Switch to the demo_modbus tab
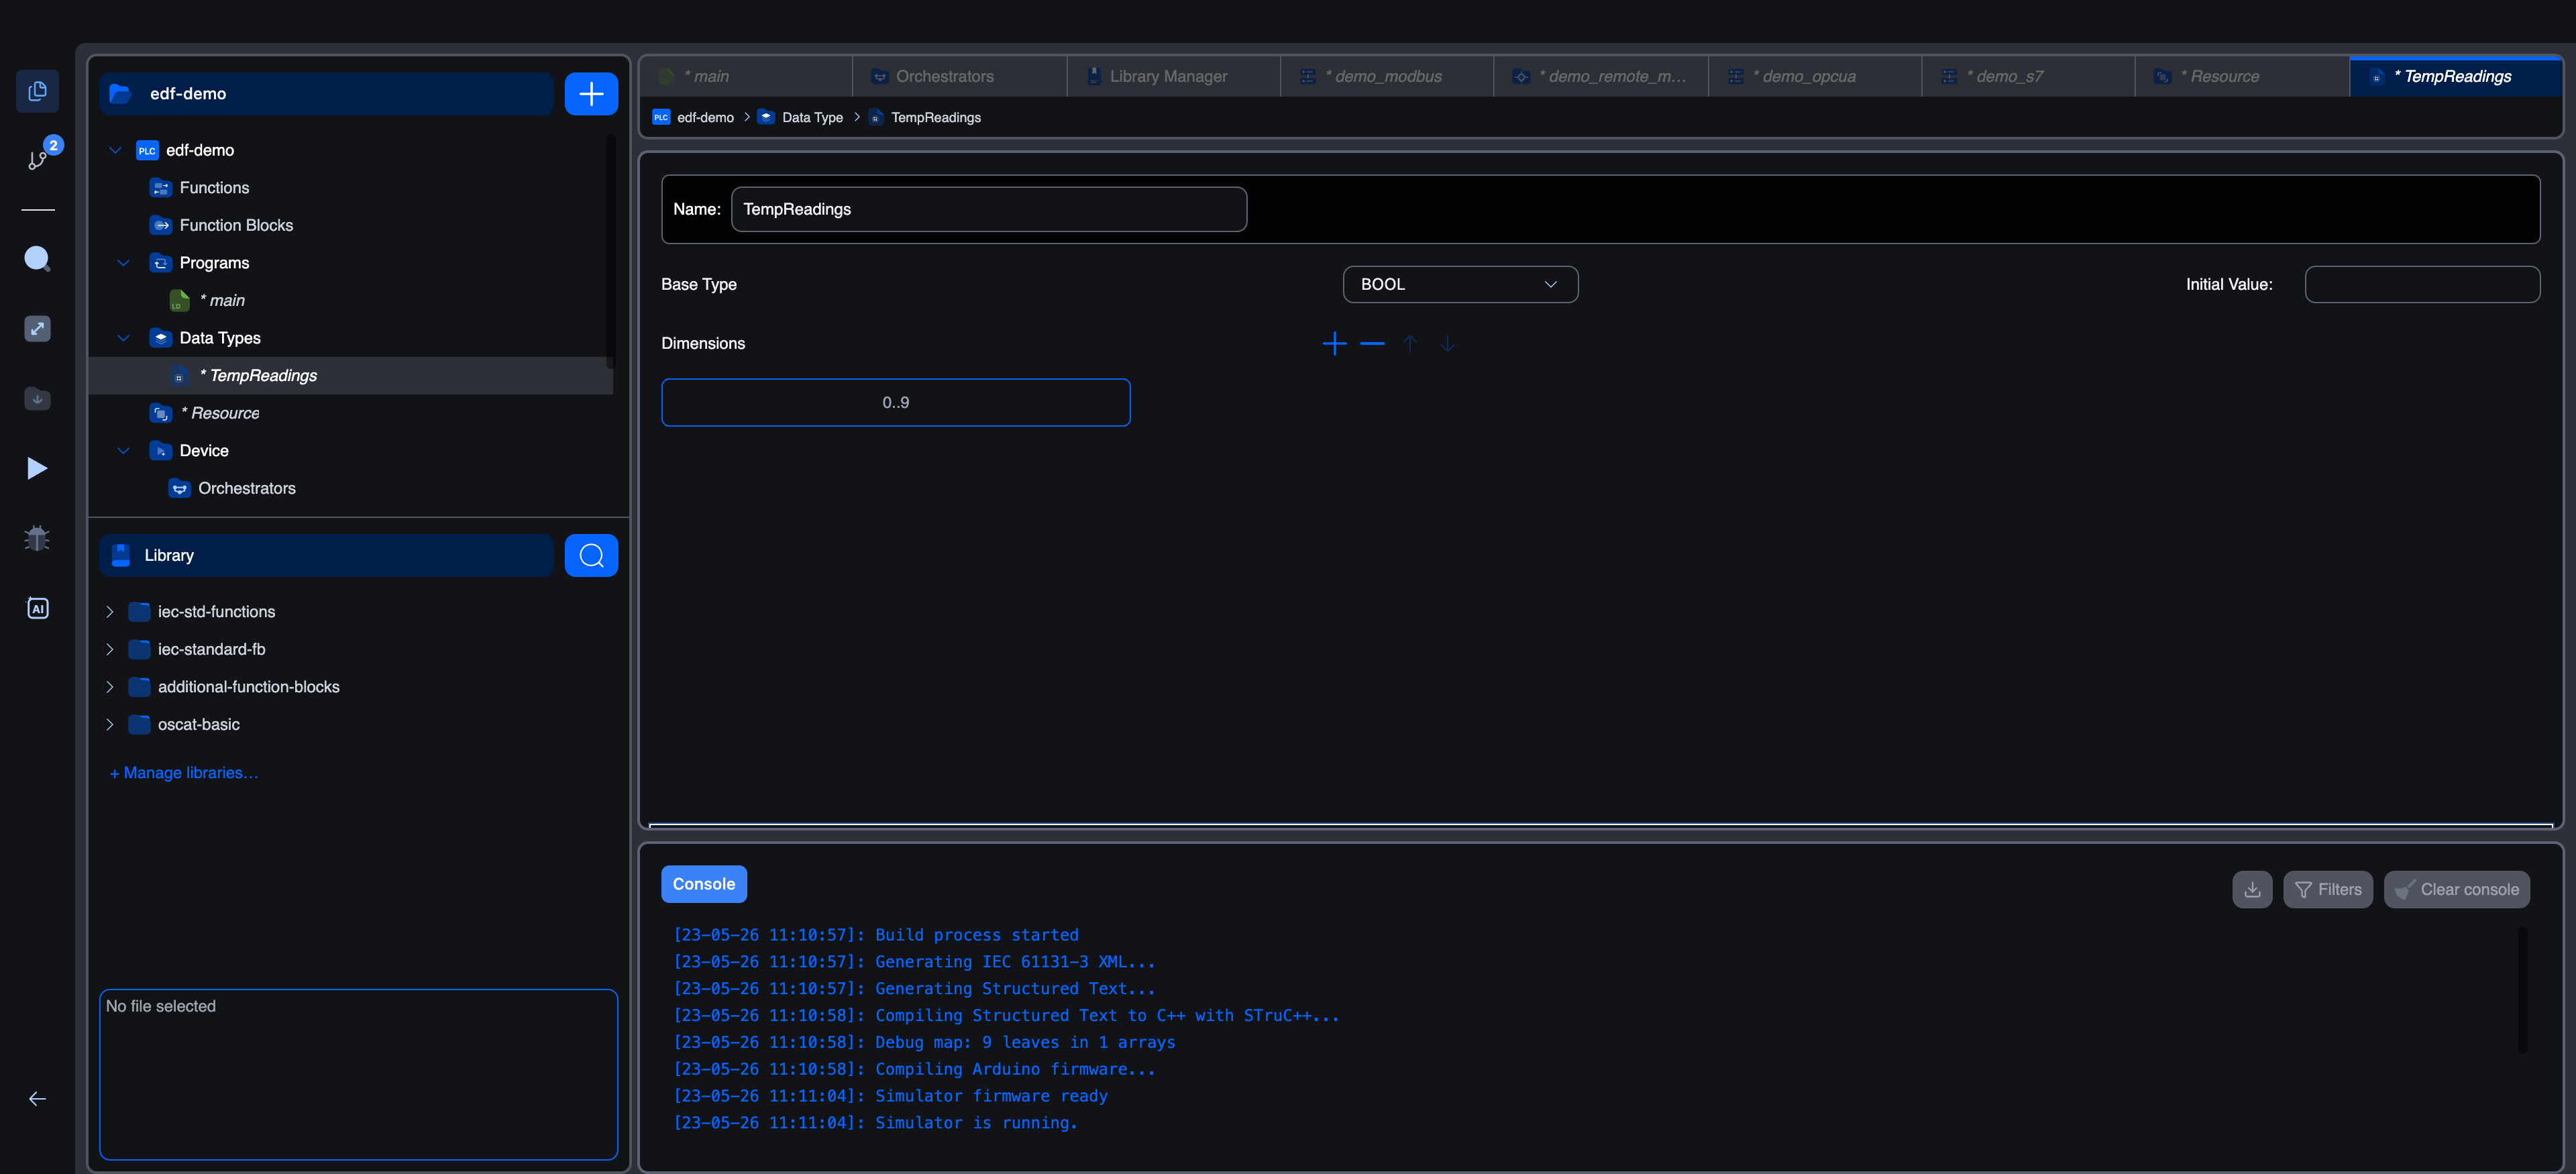 pos(1387,77)
